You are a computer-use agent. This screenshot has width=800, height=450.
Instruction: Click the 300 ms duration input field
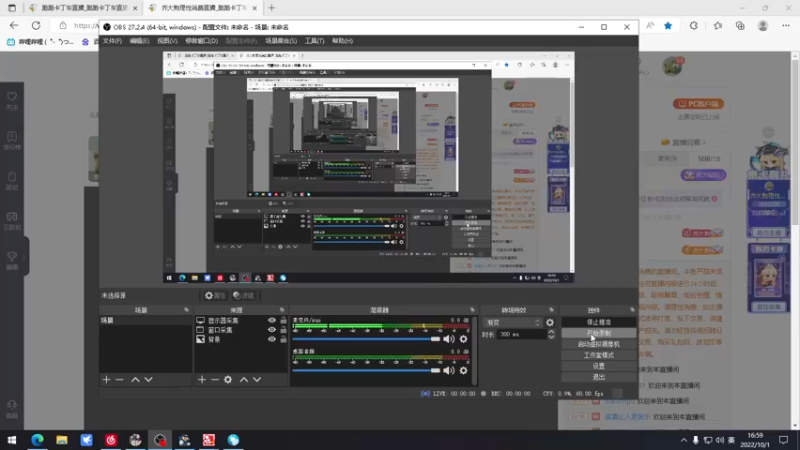point(521,334)
